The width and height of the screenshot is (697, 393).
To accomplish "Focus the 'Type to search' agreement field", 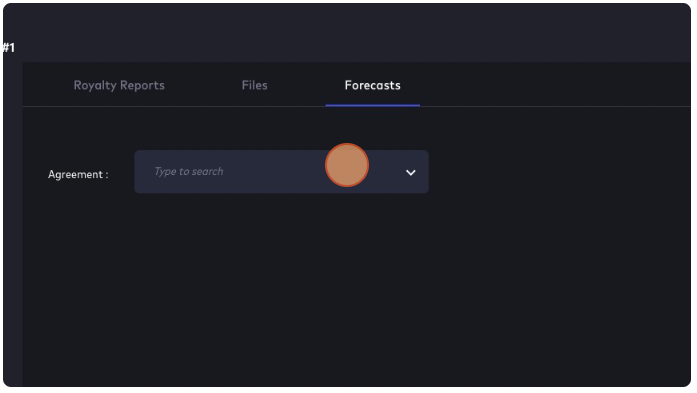I will 281,172.
